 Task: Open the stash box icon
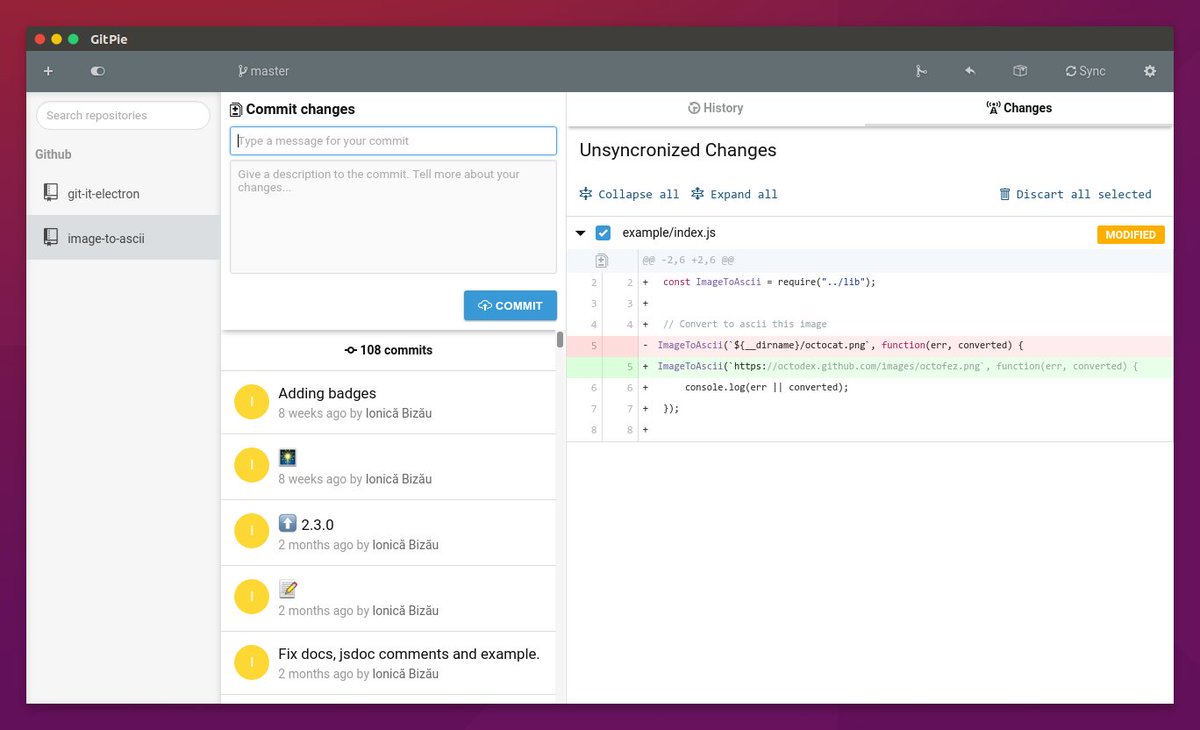(1020, 71)
